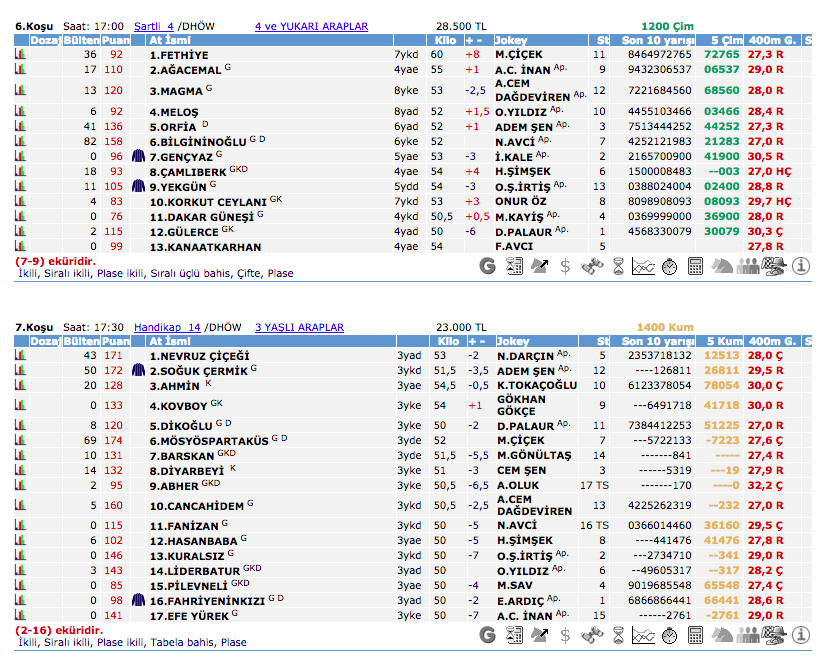Follow the "4 ve YUKARI ARAPLAR" link
This screenshot has width=837, height=671.
point(311,26)
